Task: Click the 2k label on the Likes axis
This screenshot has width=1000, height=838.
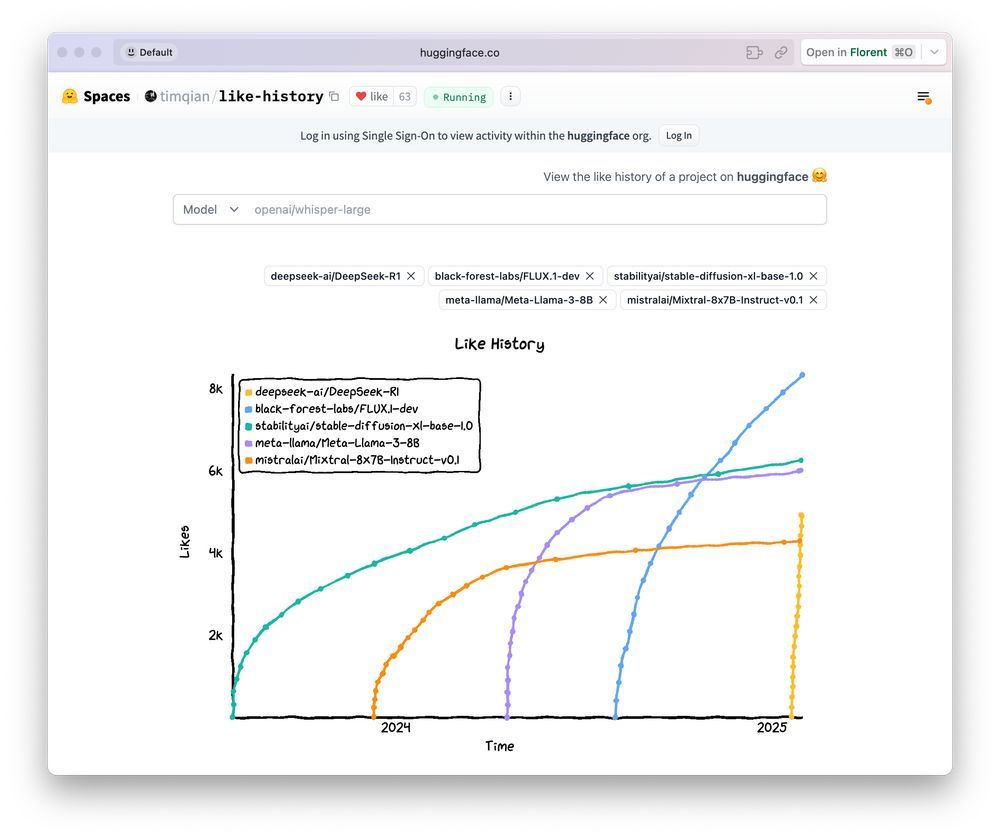Action: 216,635
